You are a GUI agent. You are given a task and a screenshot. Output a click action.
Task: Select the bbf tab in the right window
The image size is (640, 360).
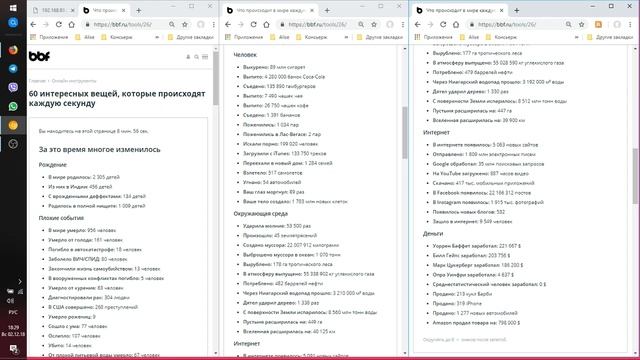[460, 10]
